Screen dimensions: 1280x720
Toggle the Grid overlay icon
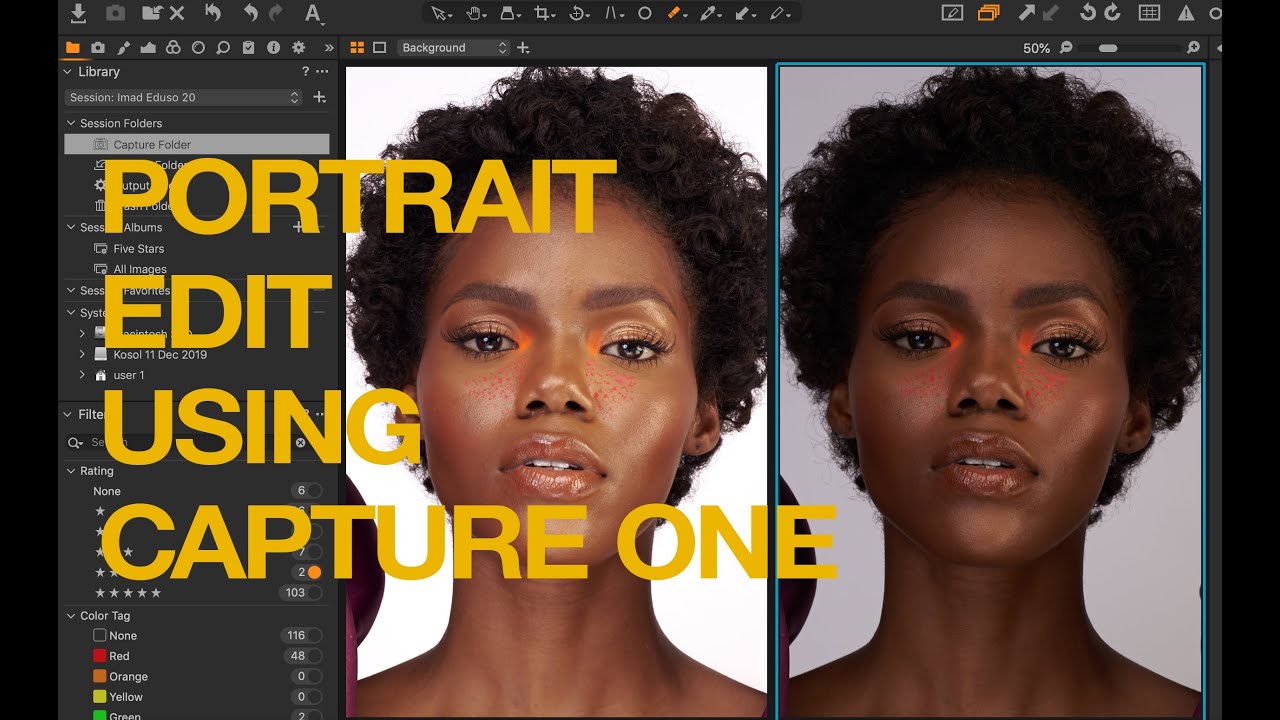1150,14
